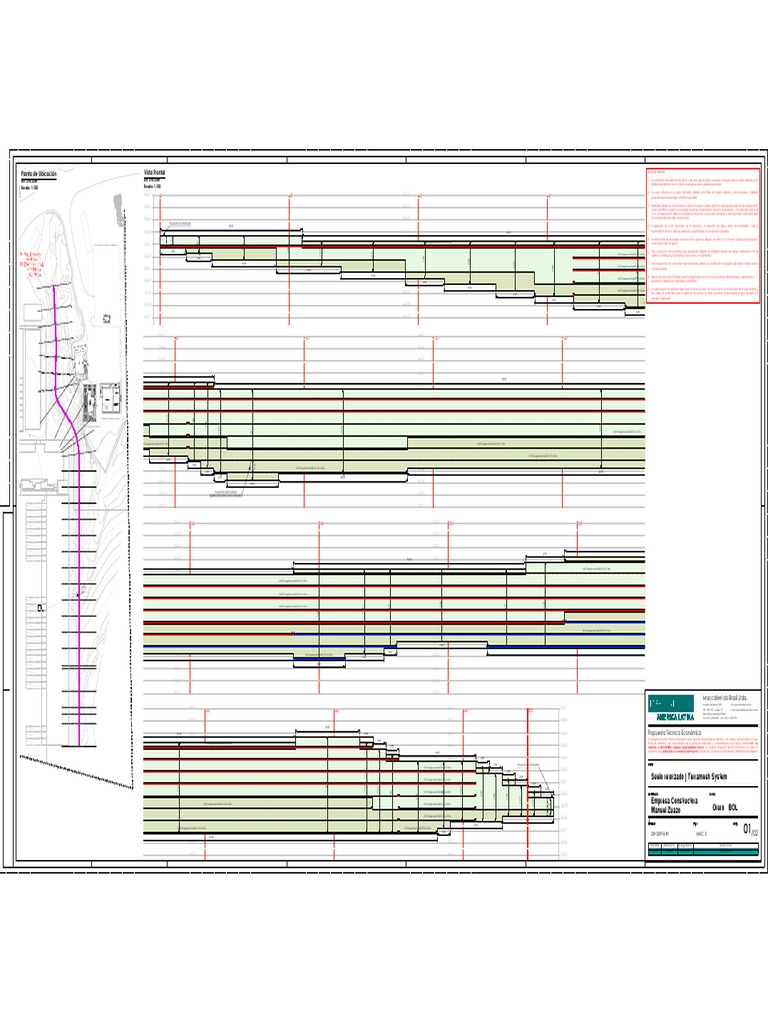Click the red-bordered notes box
Image resolution: width=768 pixels, height=1024 pixels.
[703, 235]
